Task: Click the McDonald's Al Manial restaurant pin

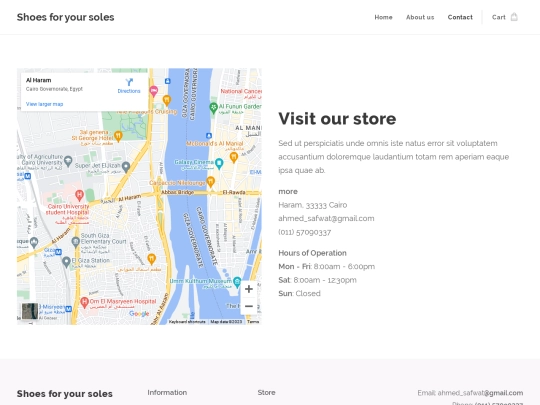Action: (234, 157)
